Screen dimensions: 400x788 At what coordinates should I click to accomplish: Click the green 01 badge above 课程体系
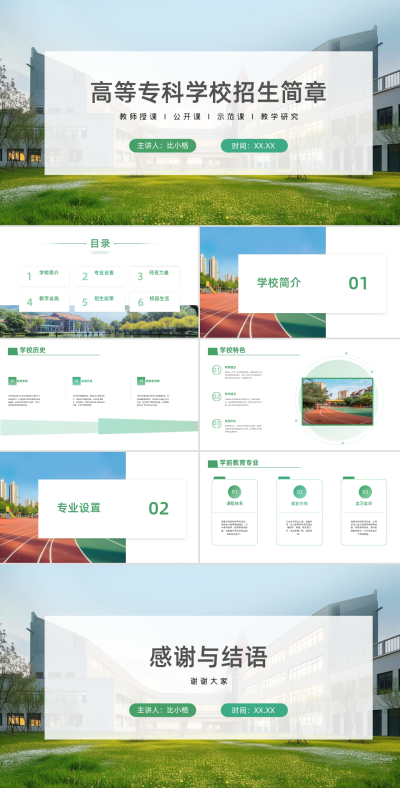[x=235, y=491]
